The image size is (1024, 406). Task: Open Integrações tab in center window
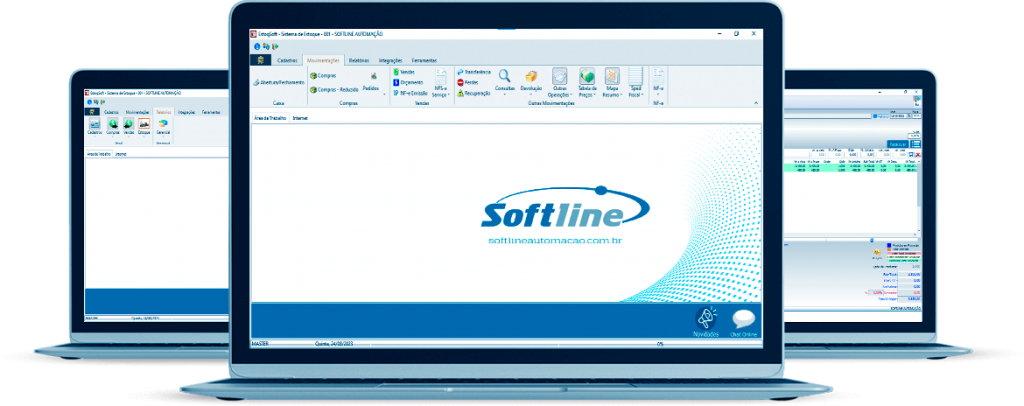(390, 60)
